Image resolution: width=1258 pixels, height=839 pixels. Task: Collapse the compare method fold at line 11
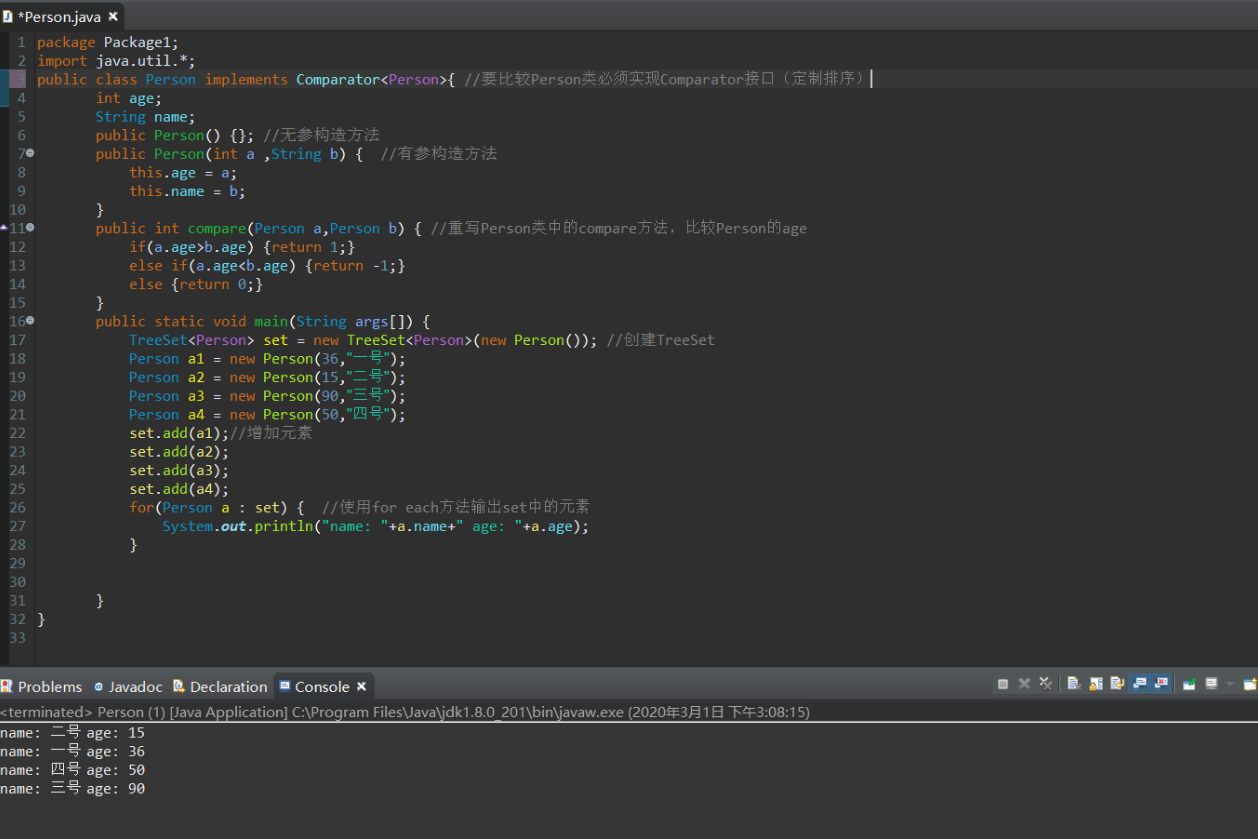point(30,228)
